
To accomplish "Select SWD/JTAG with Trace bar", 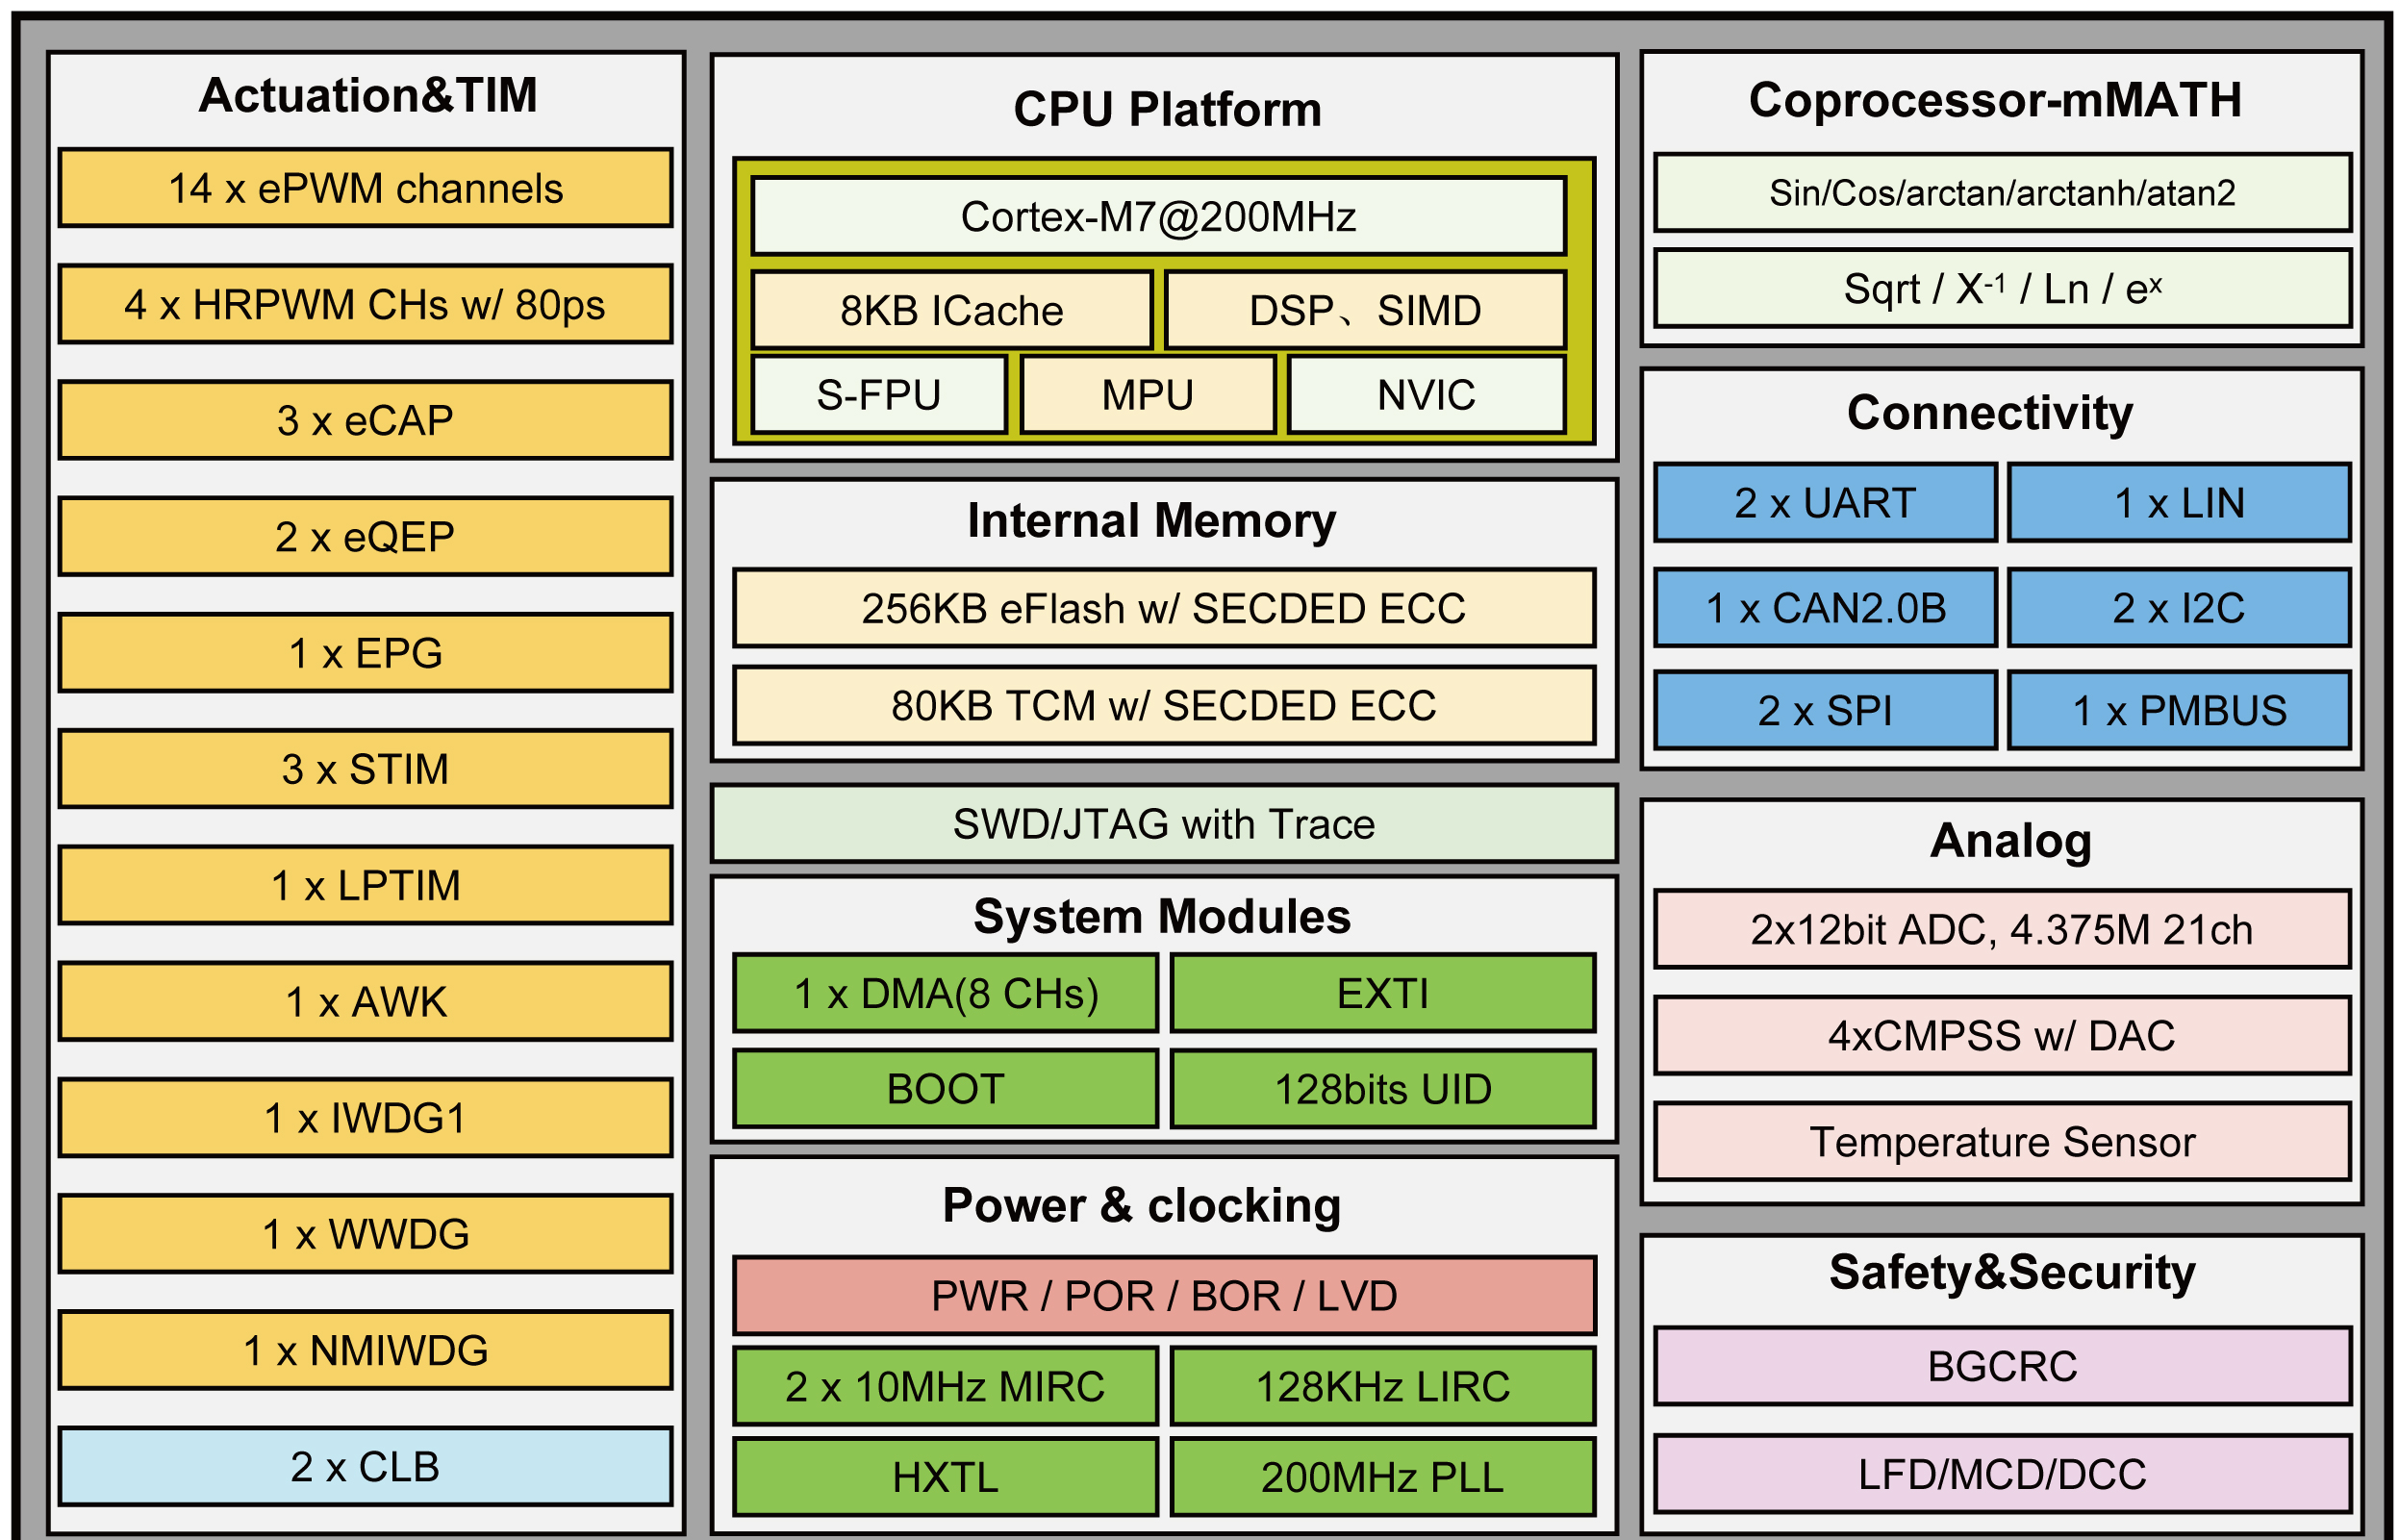I will click(1163, 824).
